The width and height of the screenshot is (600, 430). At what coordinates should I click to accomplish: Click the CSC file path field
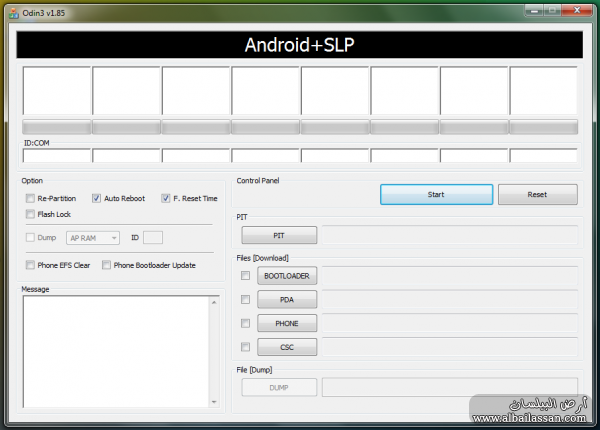click(450, 347)
